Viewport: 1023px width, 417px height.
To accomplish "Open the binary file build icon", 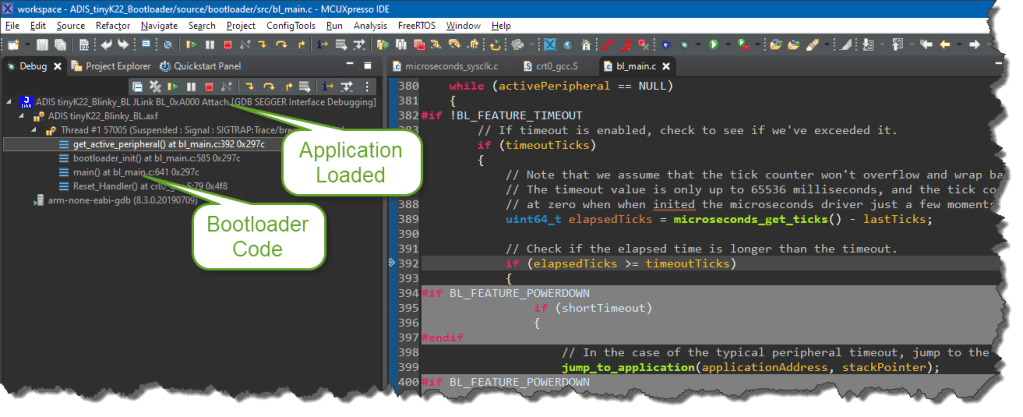I will 84,44.
